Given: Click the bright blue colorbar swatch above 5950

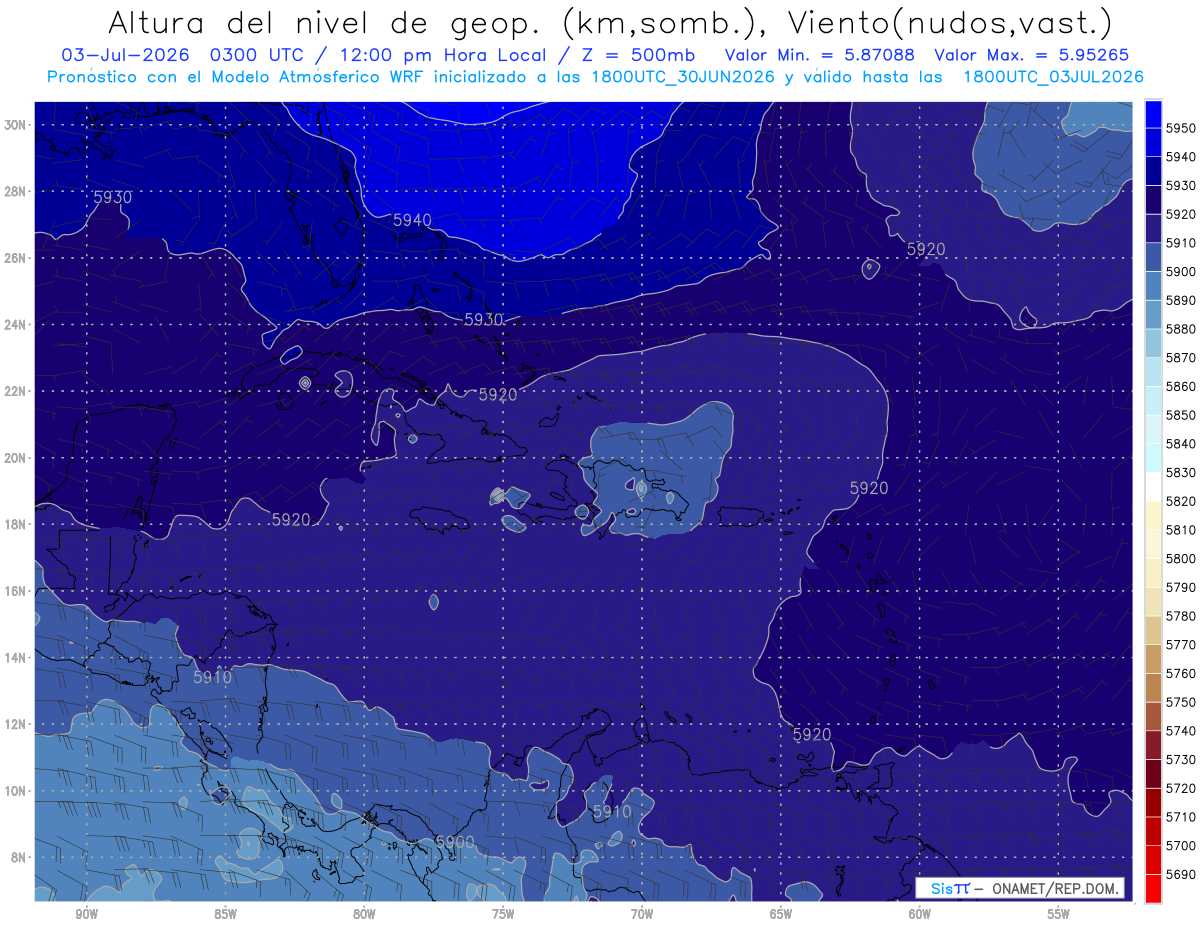Looking at the screenshot, I should pyautogui.click(x=1153, y=113).
